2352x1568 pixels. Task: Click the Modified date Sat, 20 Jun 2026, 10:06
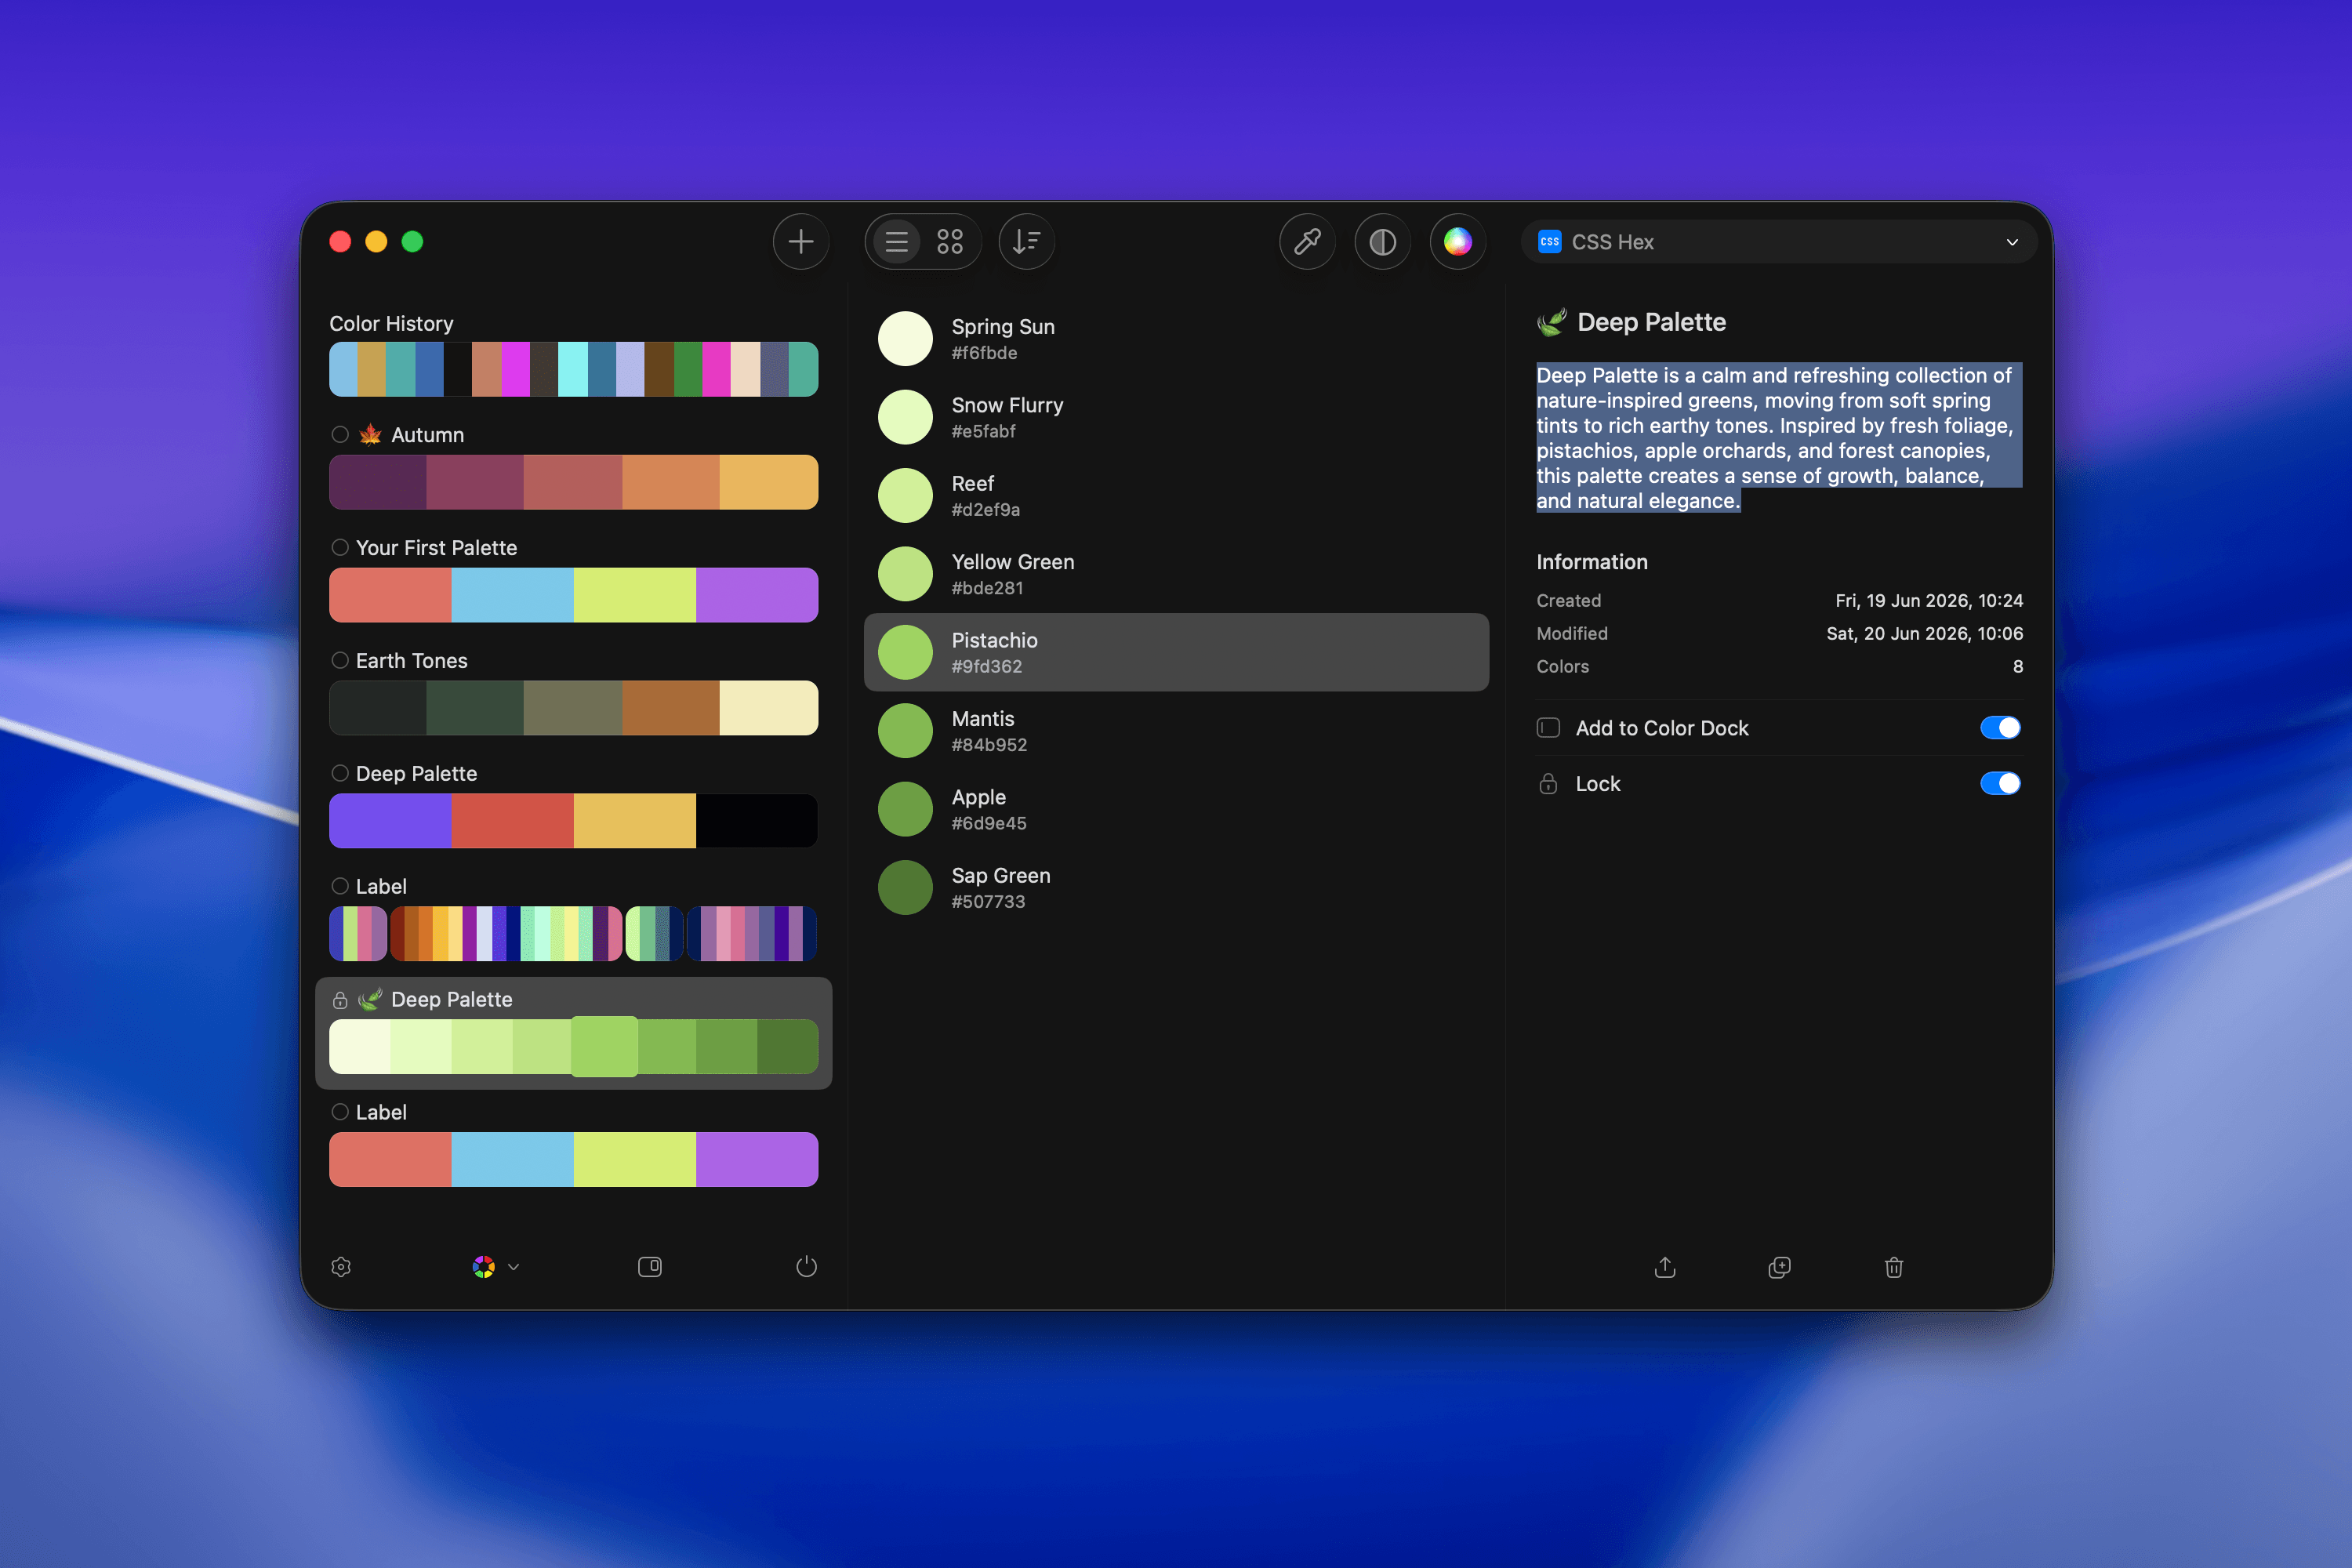[1925, 634]
